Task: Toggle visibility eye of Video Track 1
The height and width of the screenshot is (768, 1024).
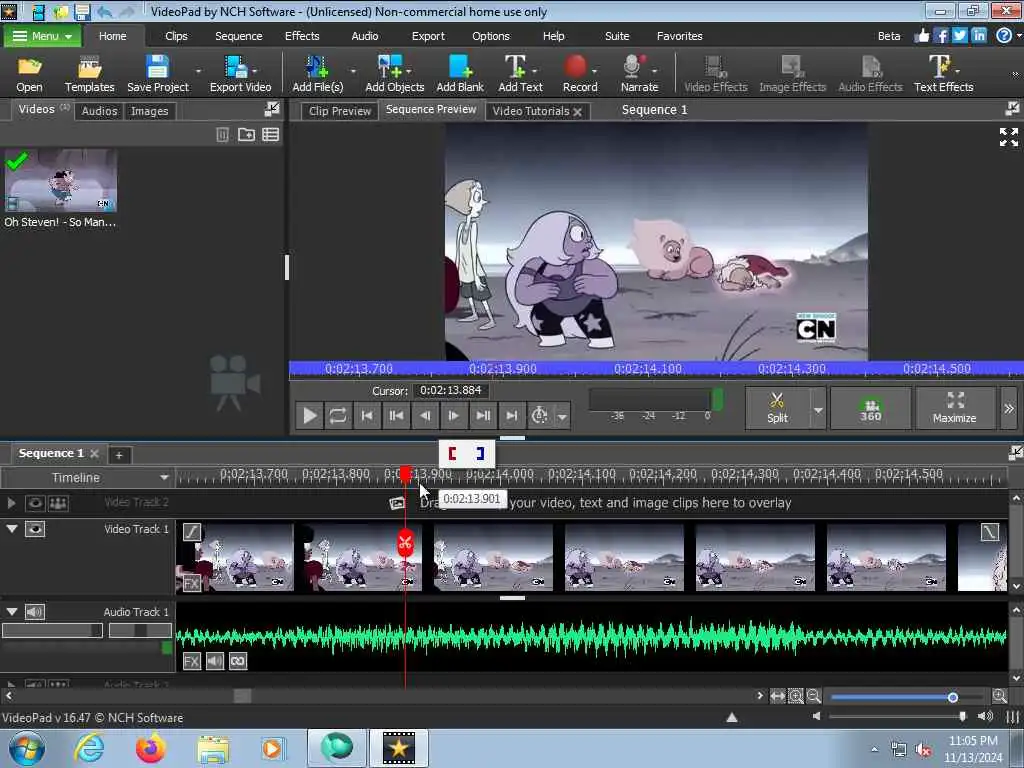Action: 35,529
